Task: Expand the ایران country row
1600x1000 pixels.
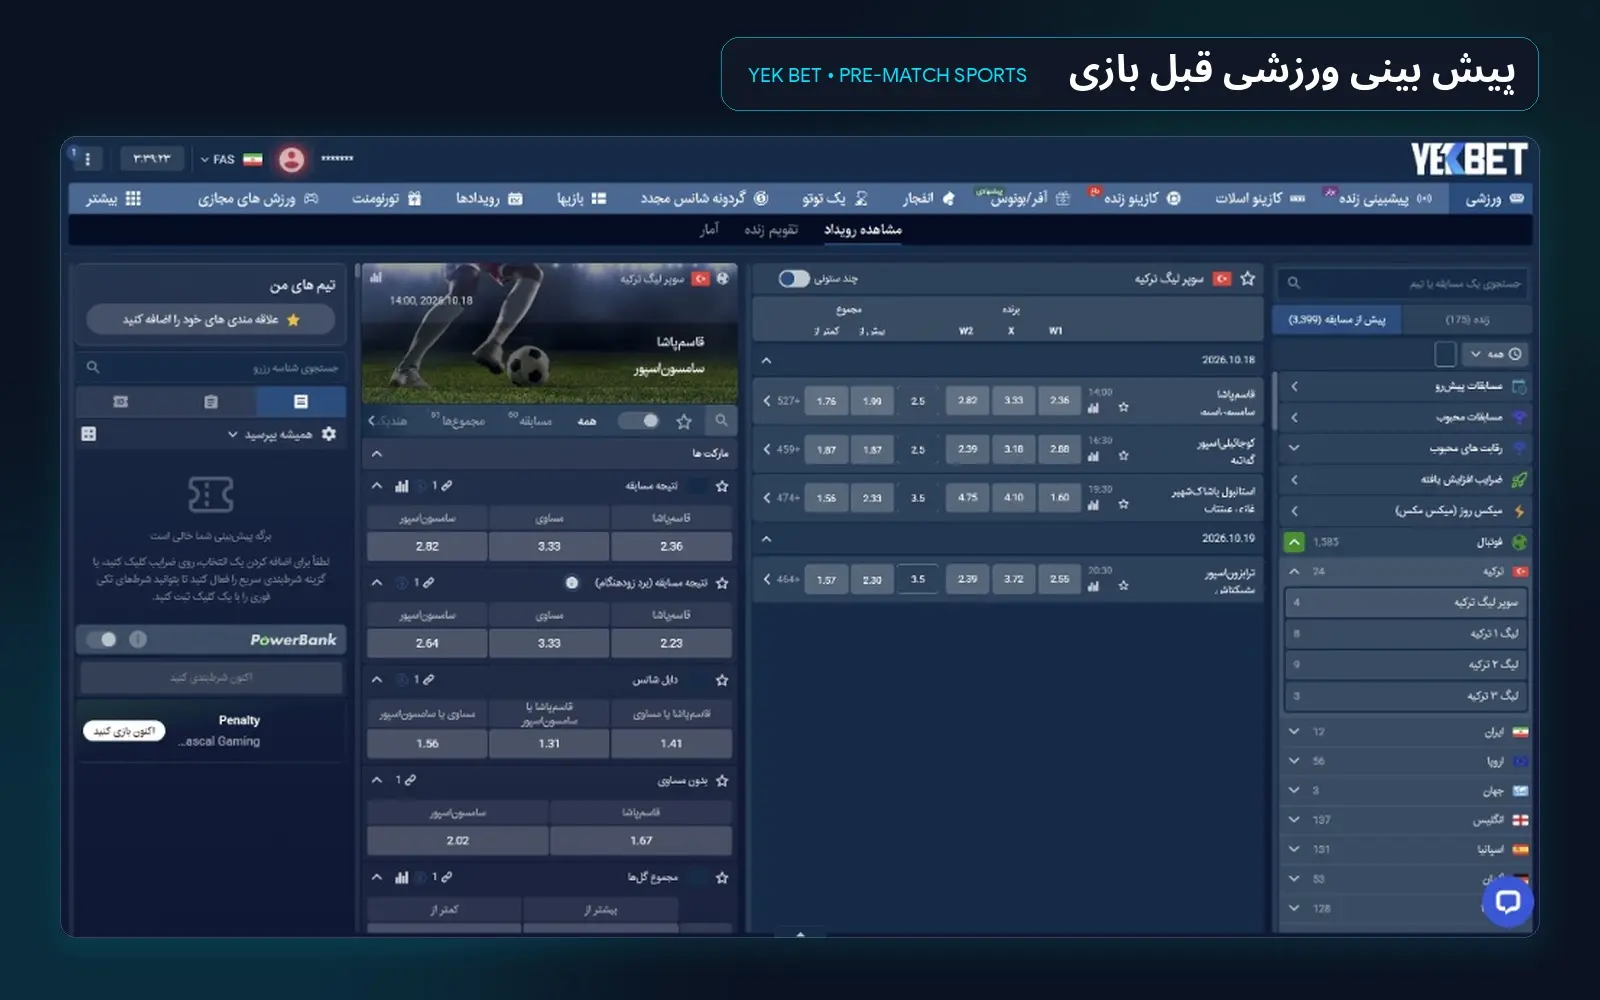Action: click(x=1405, y=732)
